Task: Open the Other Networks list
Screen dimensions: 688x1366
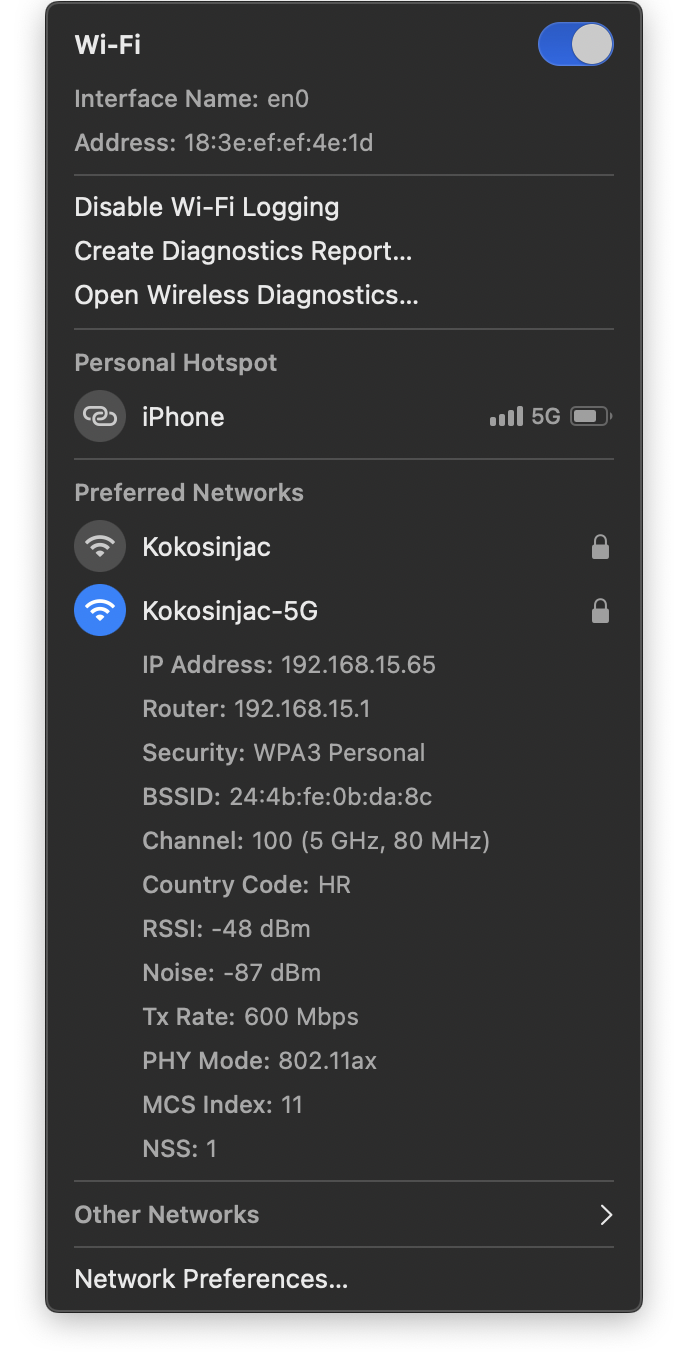Action: (167, 1215)
